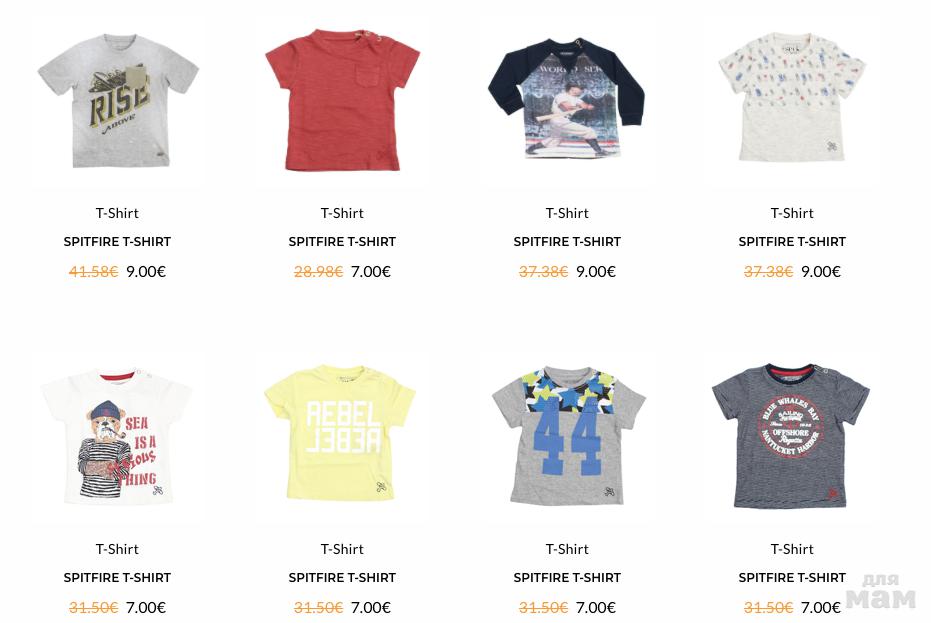Image resolution: width=931 pixels, height=623 pixels.
Task: Click the 7.00€ price under bulldog shirt
Action: point(145,608)
